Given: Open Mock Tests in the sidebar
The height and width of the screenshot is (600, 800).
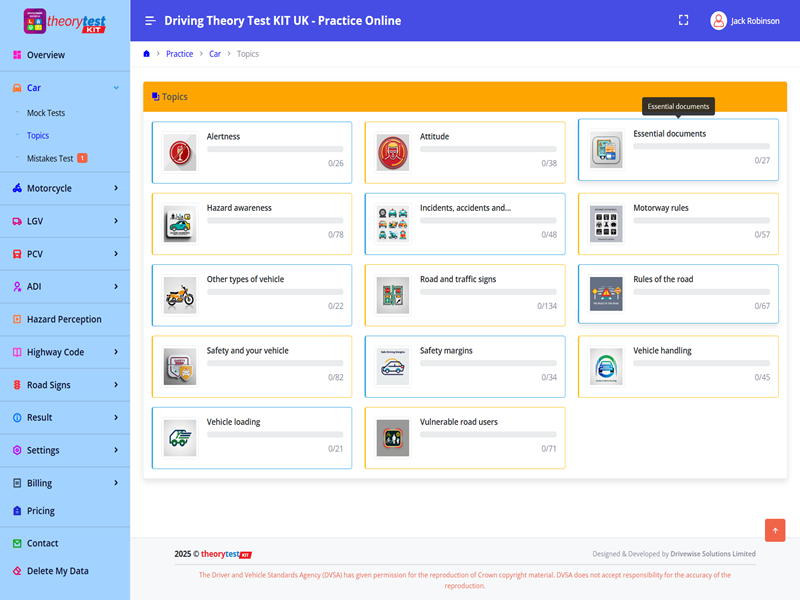Looking at the screenshot, I should click(x=46, y=113).
